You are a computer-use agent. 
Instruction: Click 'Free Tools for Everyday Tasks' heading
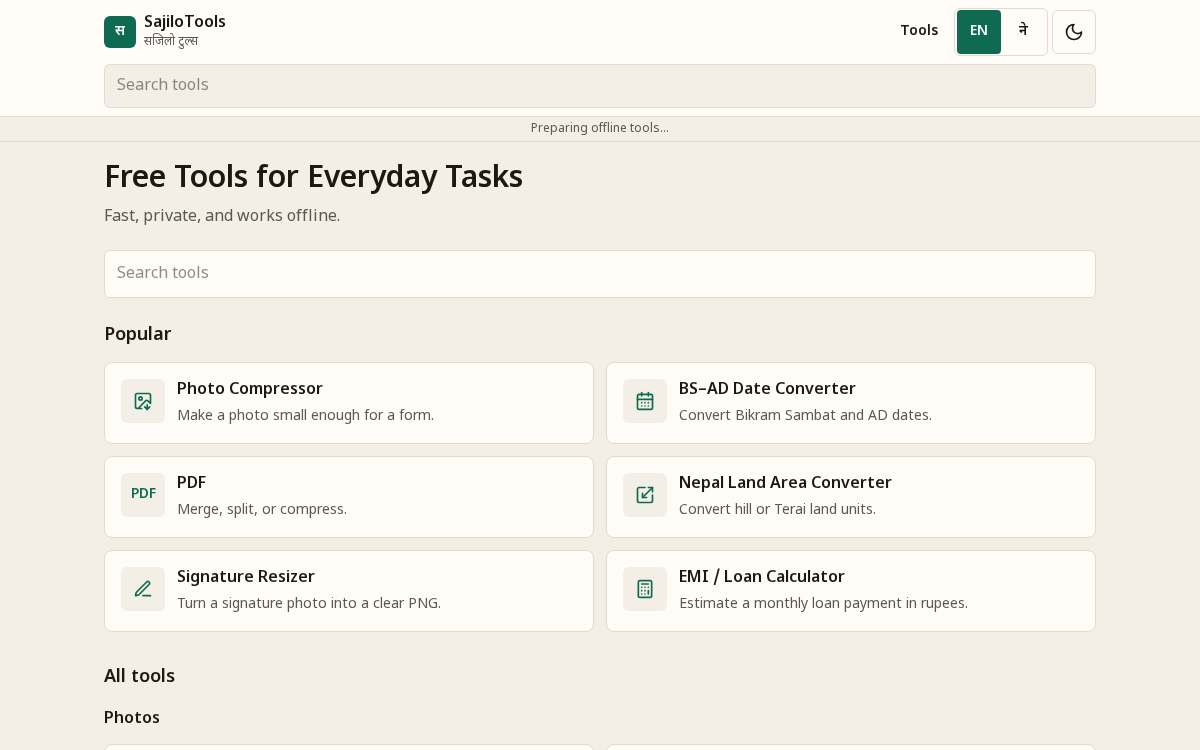tap(313, 176)
